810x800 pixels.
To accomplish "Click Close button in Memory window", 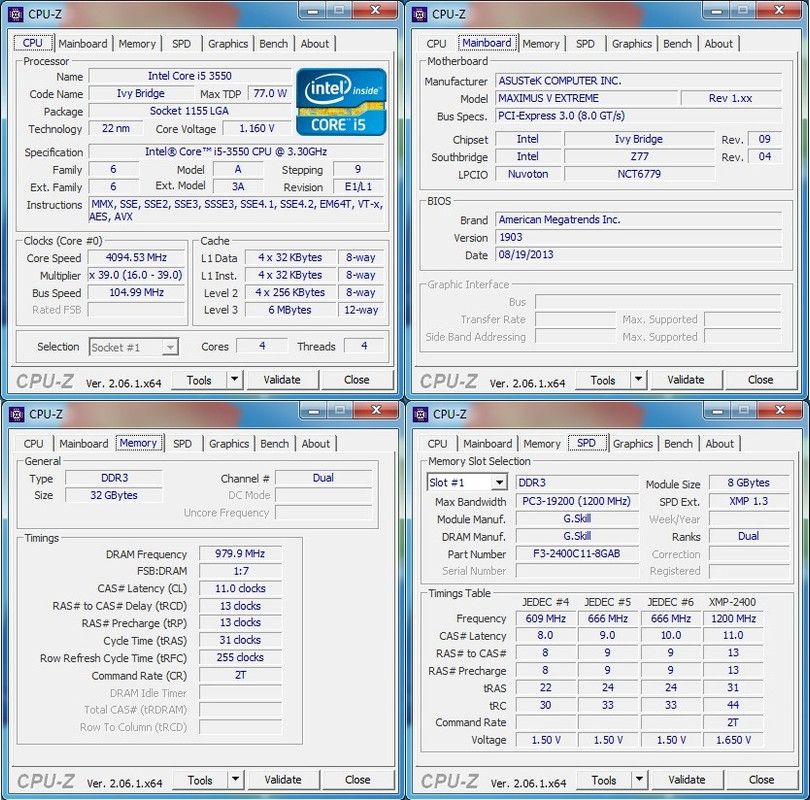I will [x=357, y=779].
